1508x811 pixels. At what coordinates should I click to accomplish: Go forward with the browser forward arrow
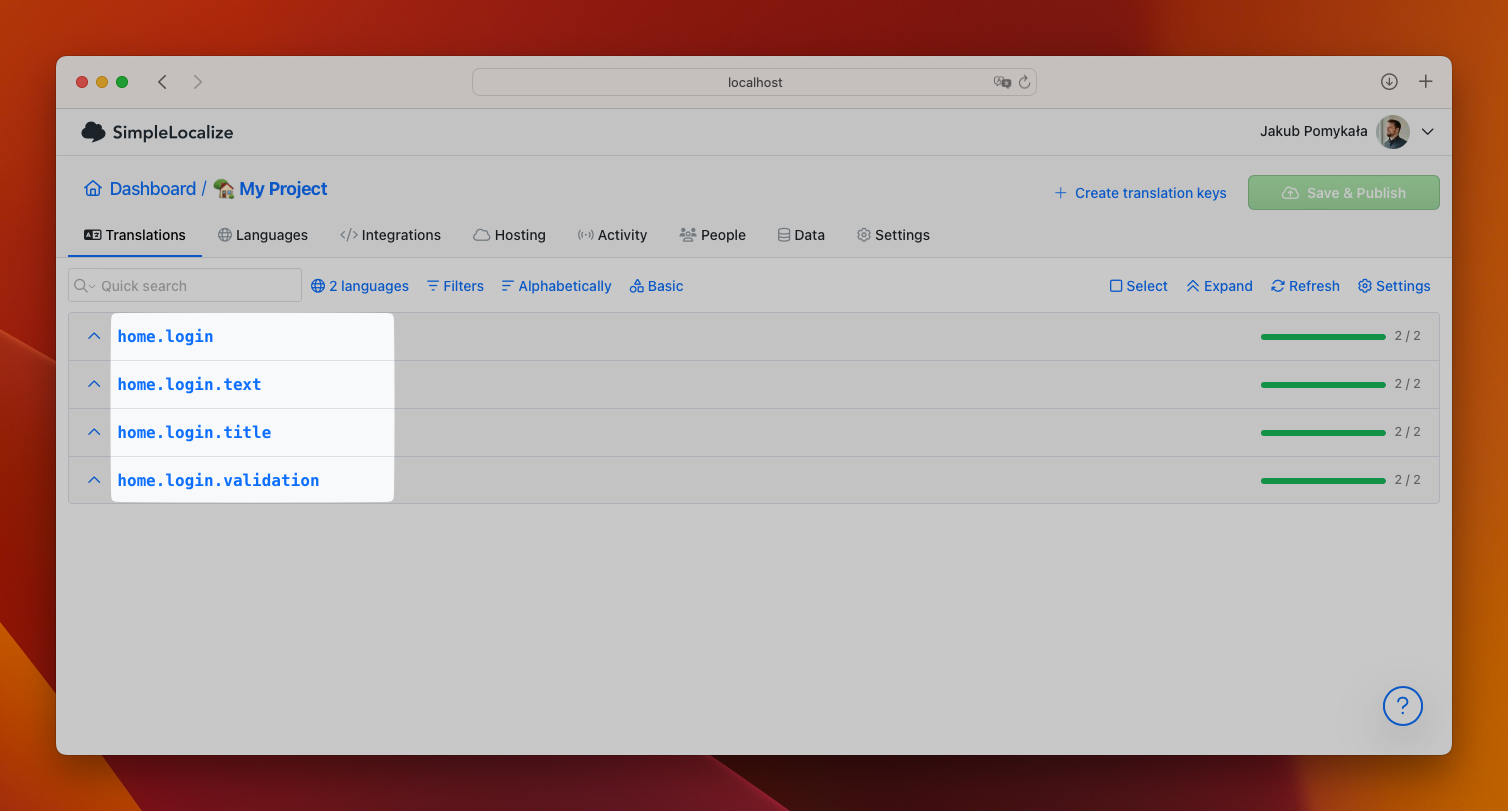coord(198,82)
